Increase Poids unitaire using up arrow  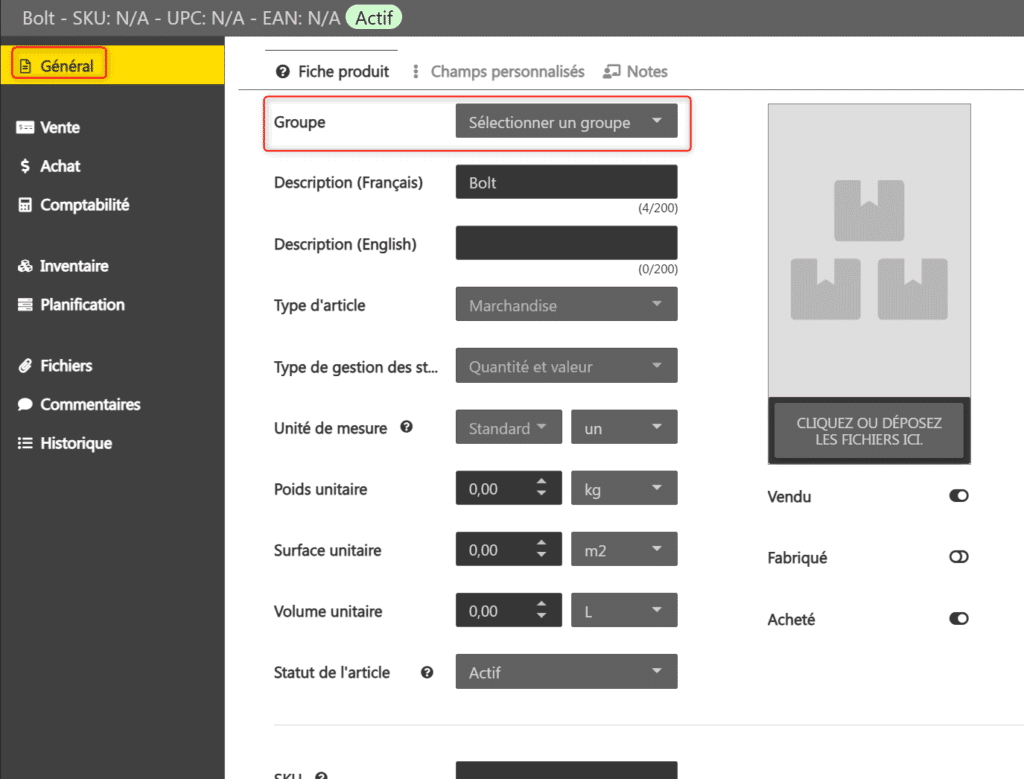coord(541,483)
